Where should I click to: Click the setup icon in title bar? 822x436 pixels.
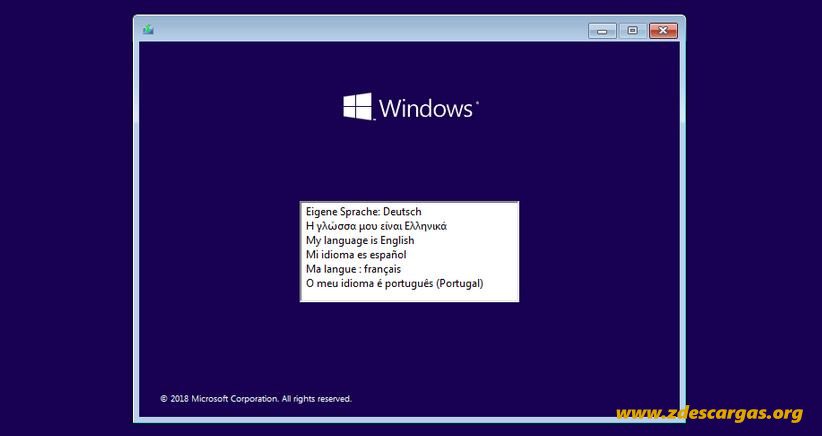[148, 29]
